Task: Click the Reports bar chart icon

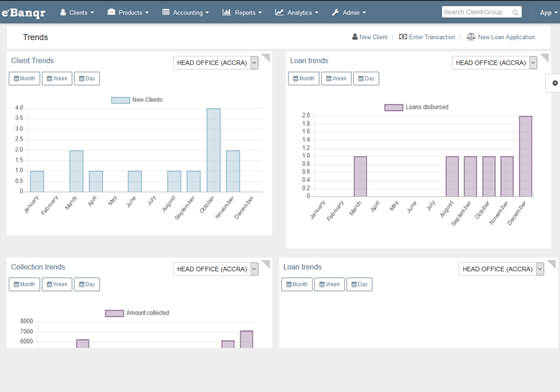Action: pyautogui.click(x=226, y=12)
